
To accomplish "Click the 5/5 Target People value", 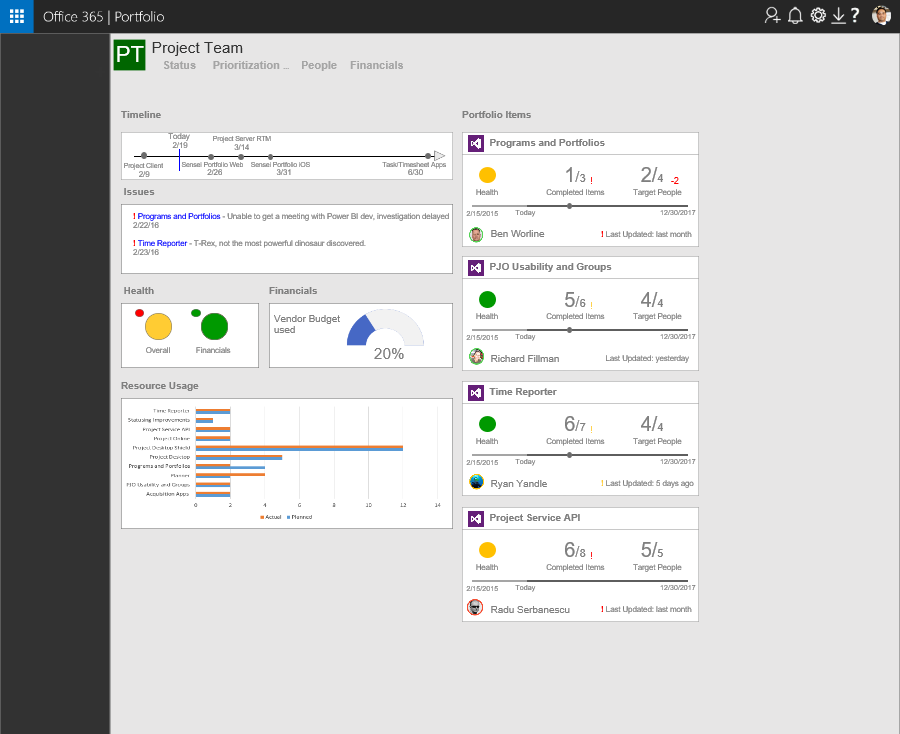I will click(x=652, y=550).
